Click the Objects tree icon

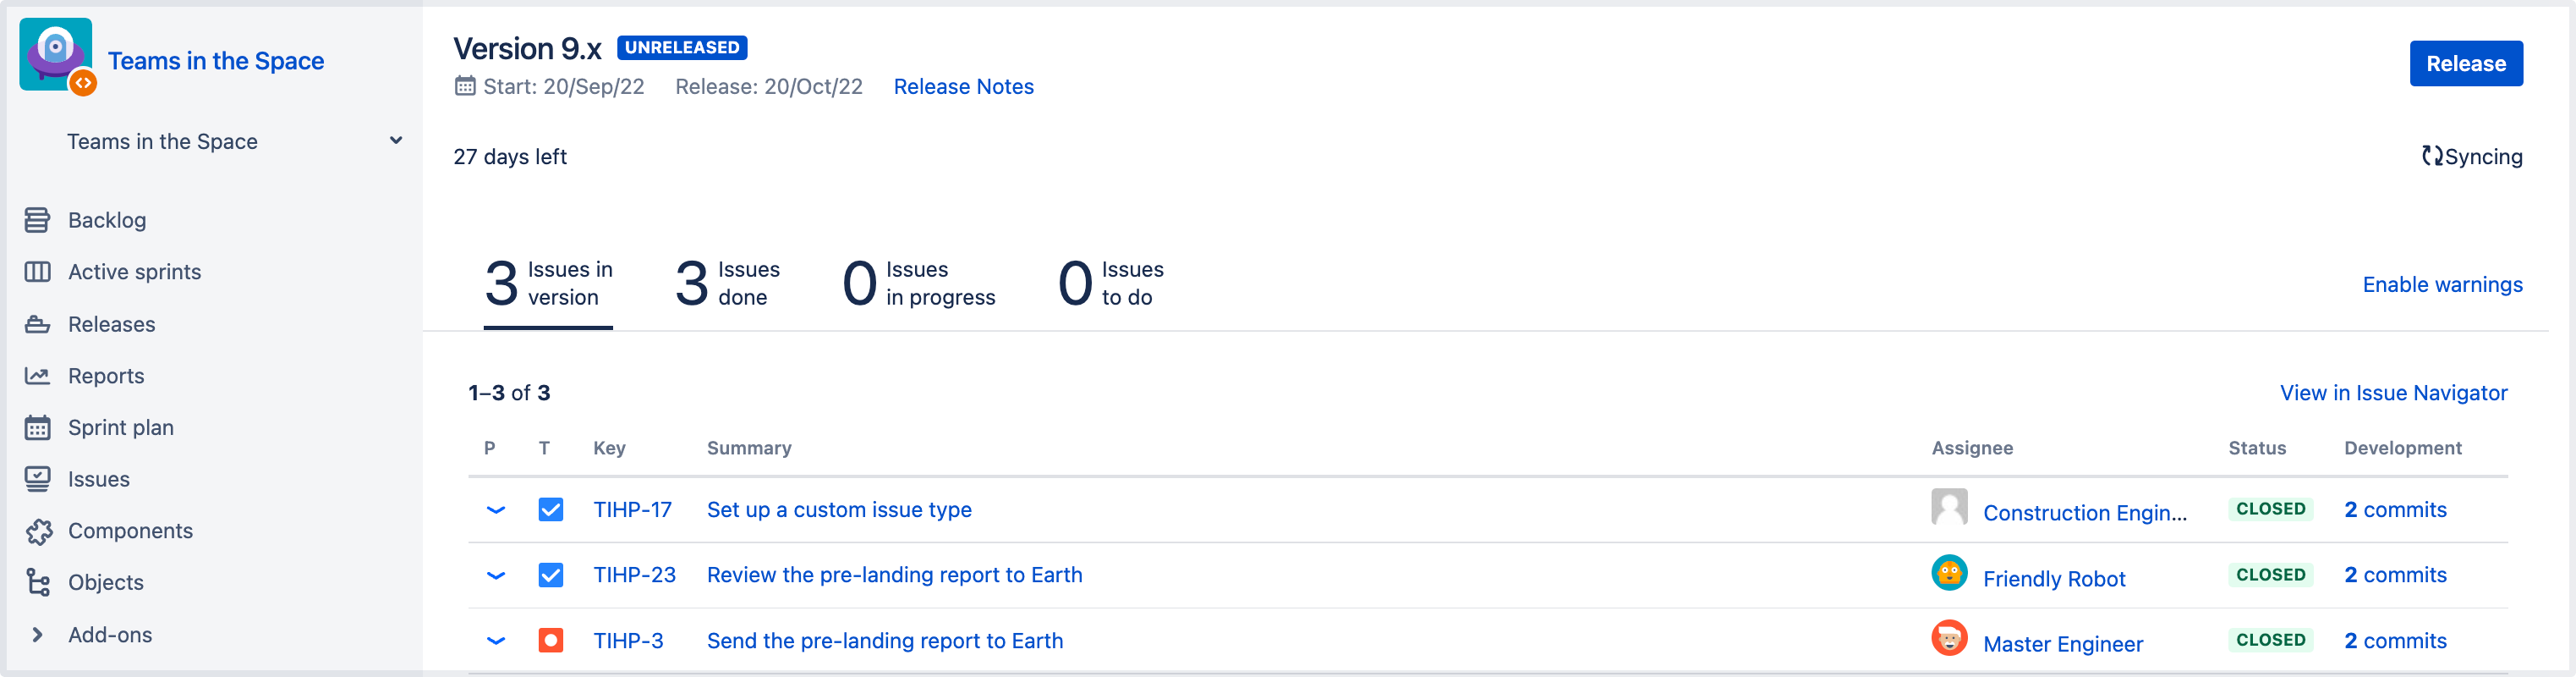coord(38,582)
